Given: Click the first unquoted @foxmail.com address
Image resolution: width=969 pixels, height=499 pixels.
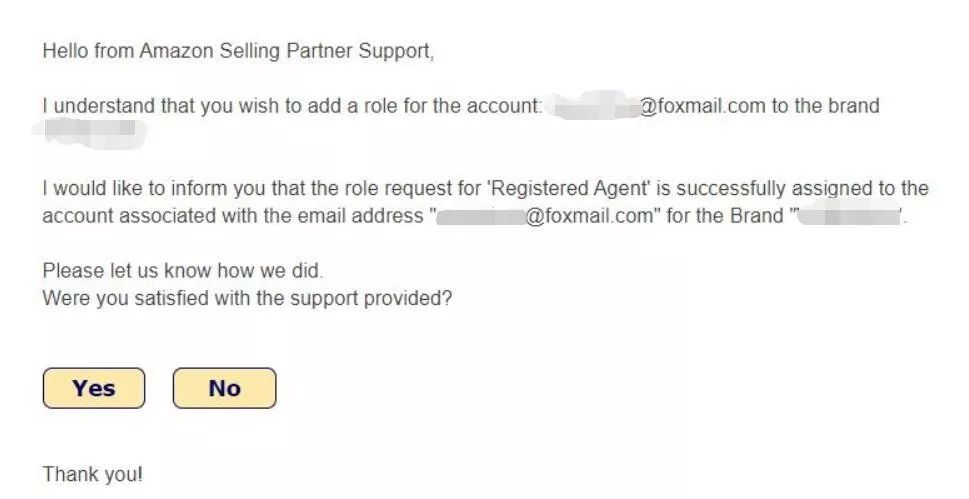Looking at the screenshot, I should point(696,106).
